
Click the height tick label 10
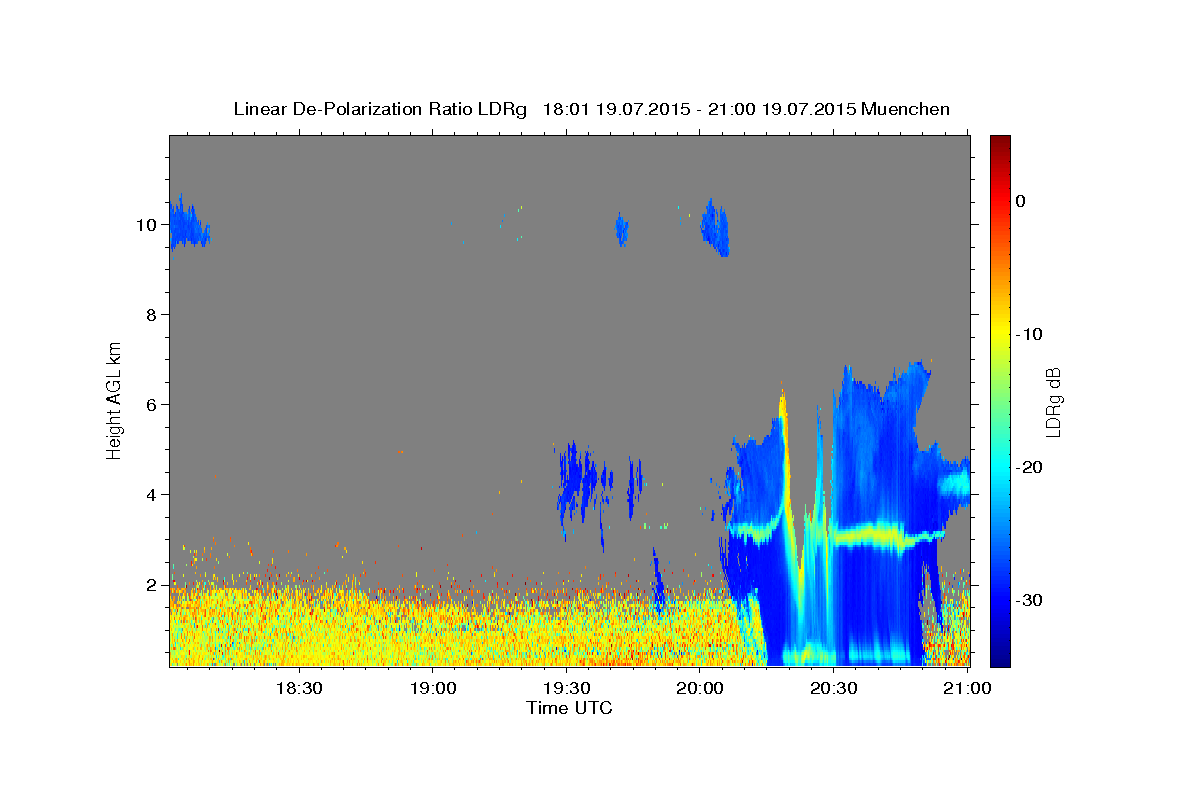pyautogui.click(x=146, y=225)
